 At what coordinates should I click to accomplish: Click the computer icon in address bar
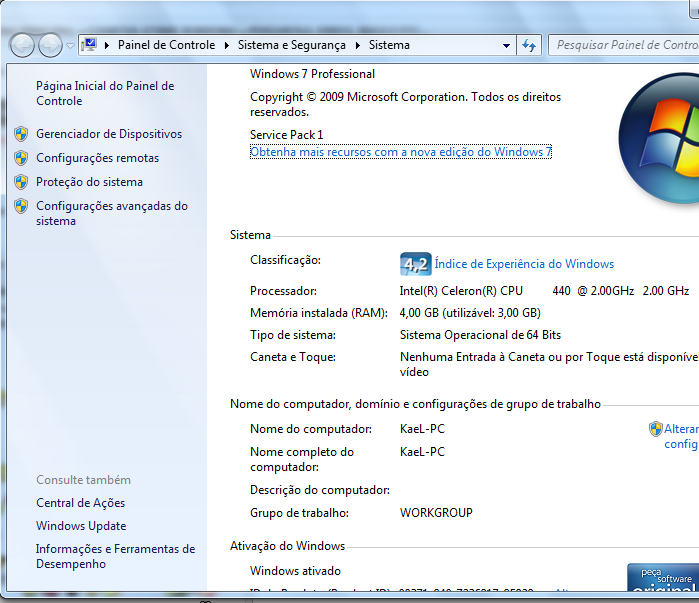coord(89,45)
